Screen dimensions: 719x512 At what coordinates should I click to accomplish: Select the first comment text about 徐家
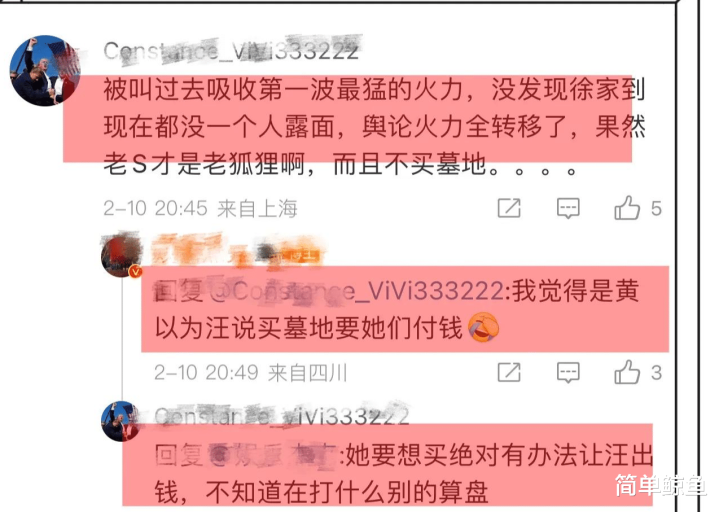point(374,126)
